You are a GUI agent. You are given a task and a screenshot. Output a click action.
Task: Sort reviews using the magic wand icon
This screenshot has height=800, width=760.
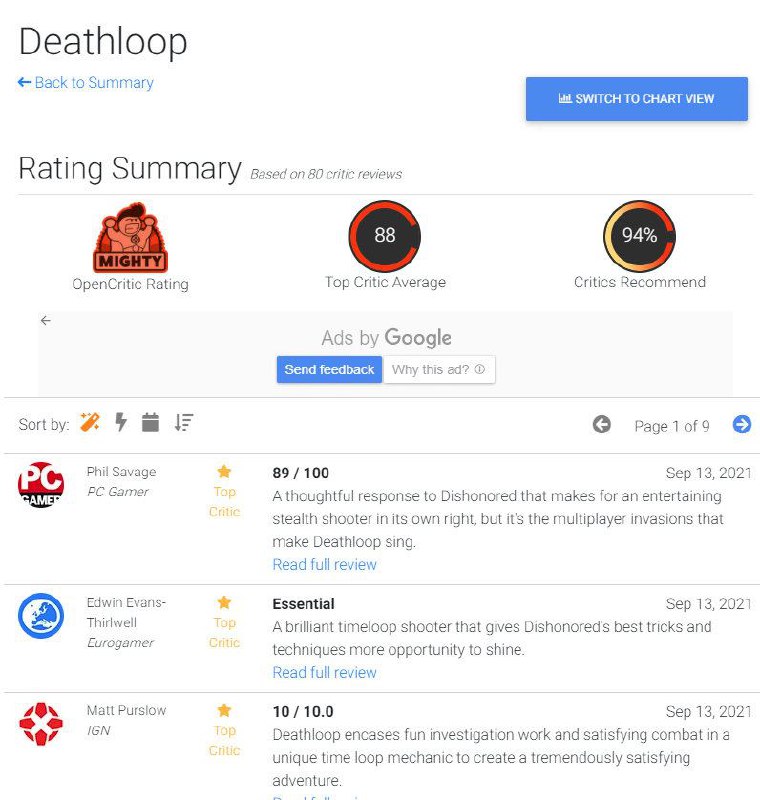[90, 422]
